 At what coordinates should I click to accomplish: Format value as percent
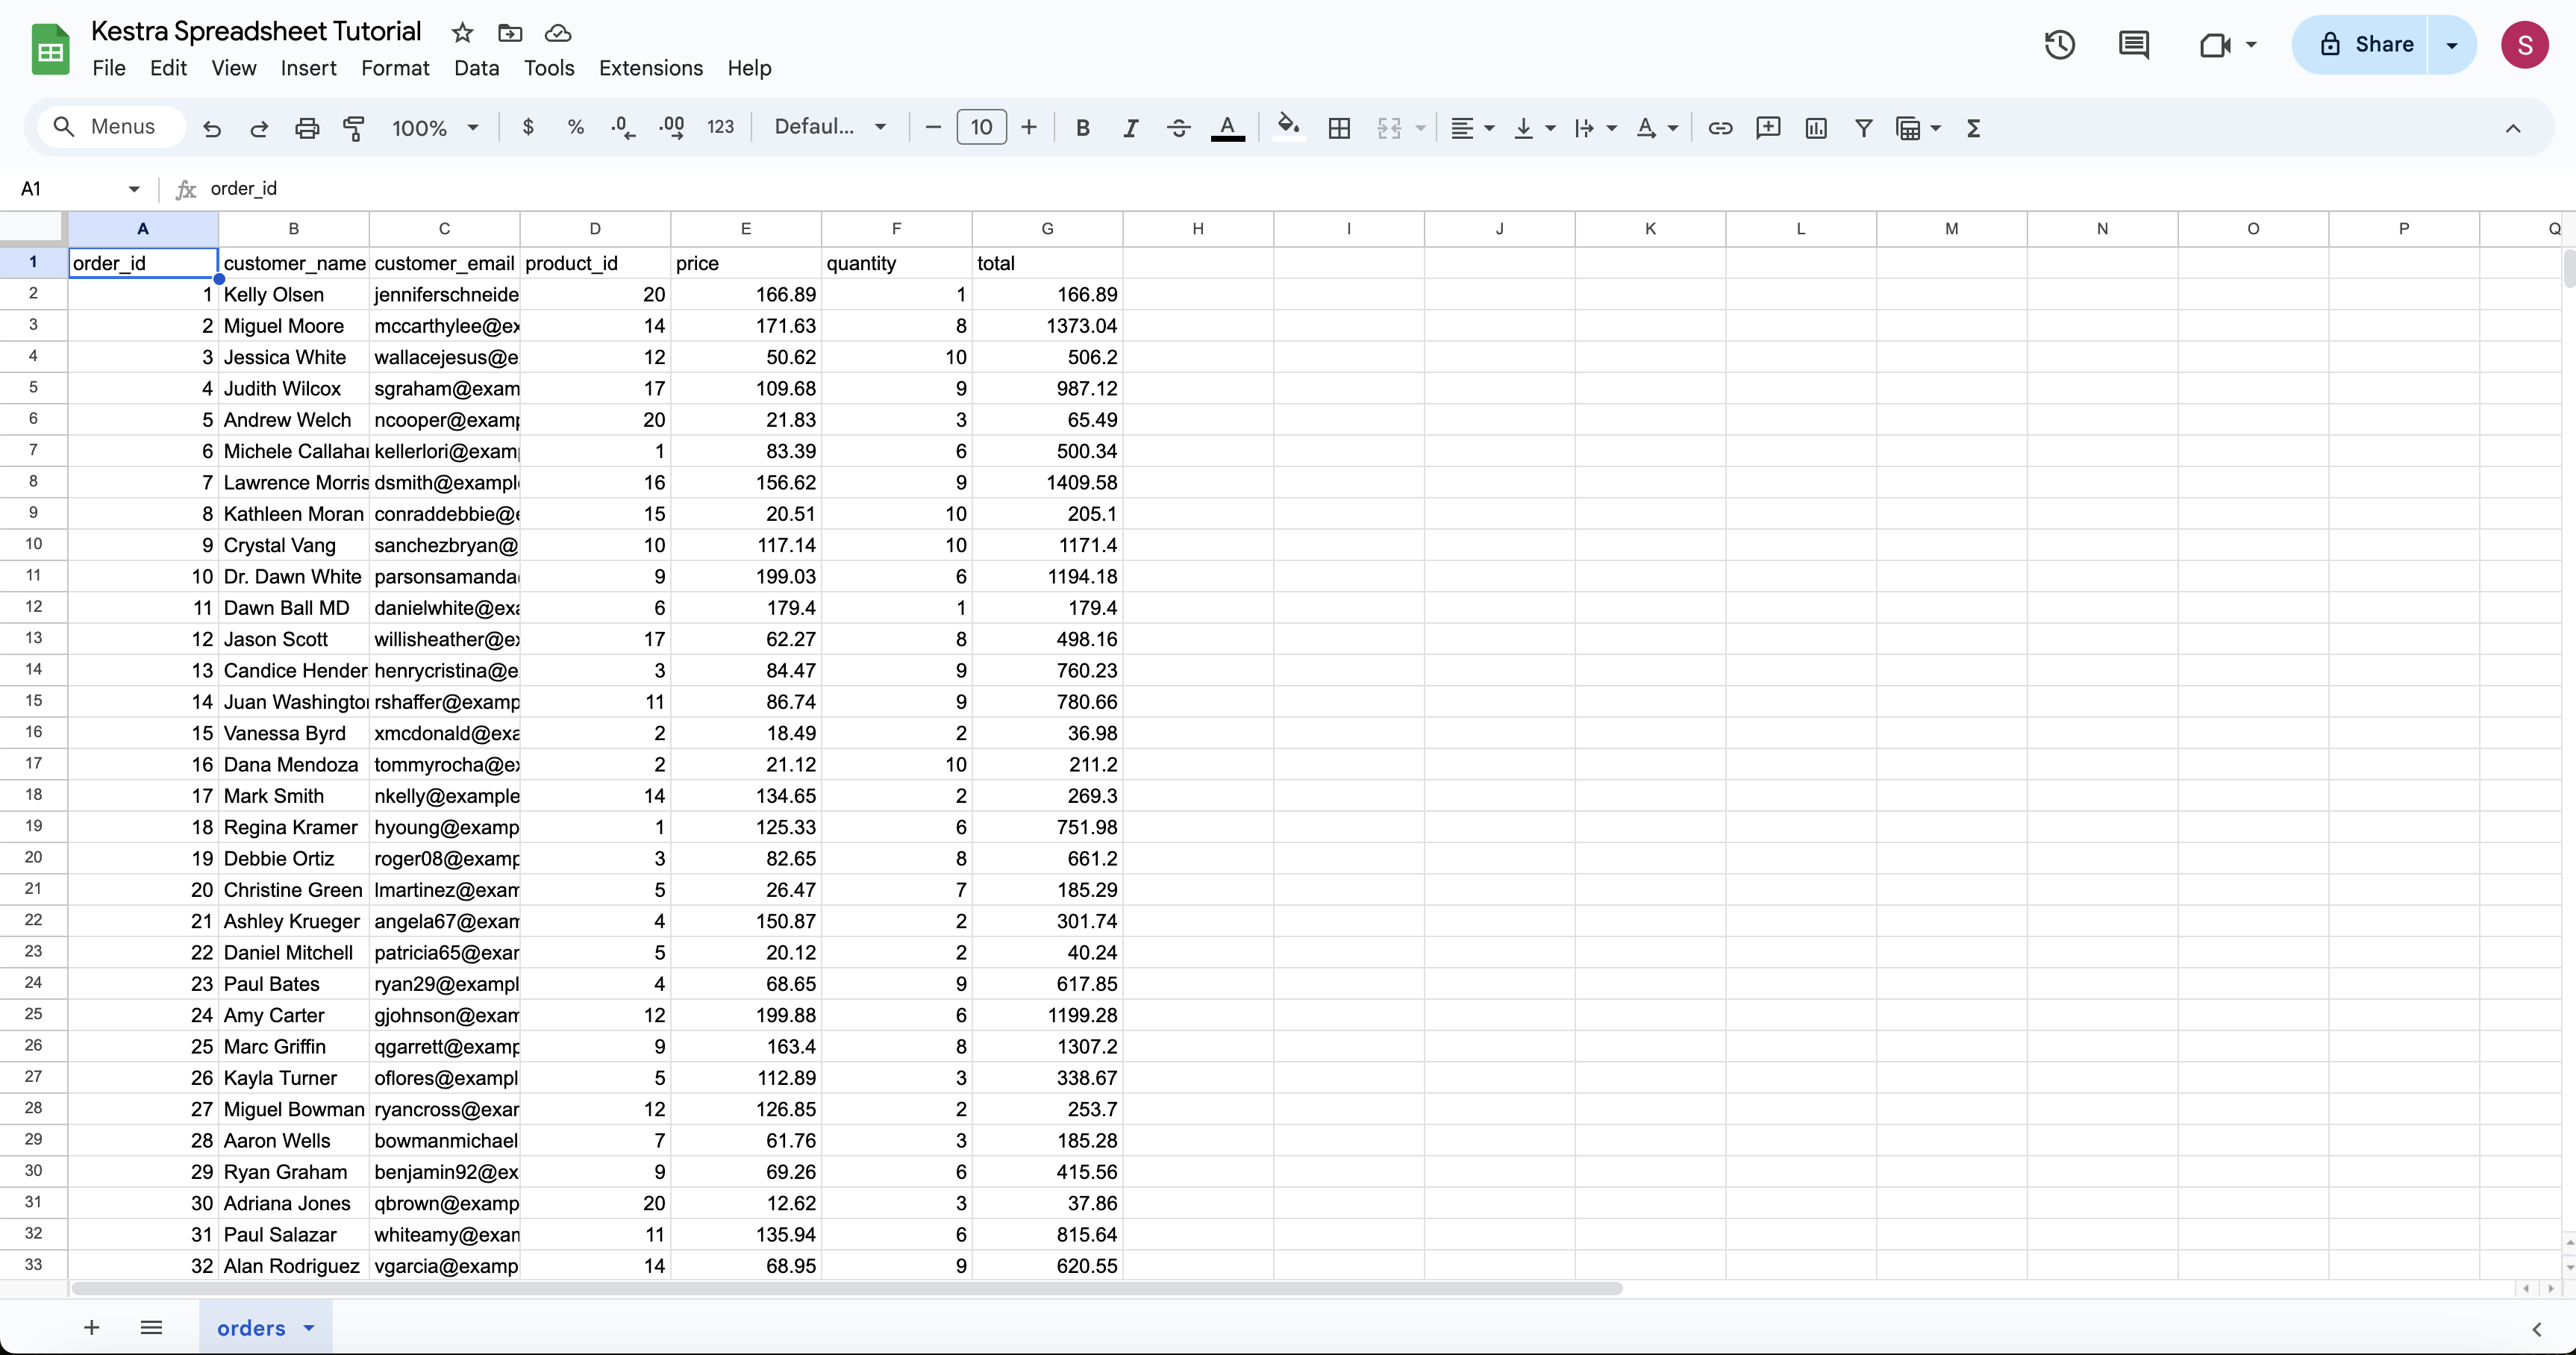(x=575, y=127)
